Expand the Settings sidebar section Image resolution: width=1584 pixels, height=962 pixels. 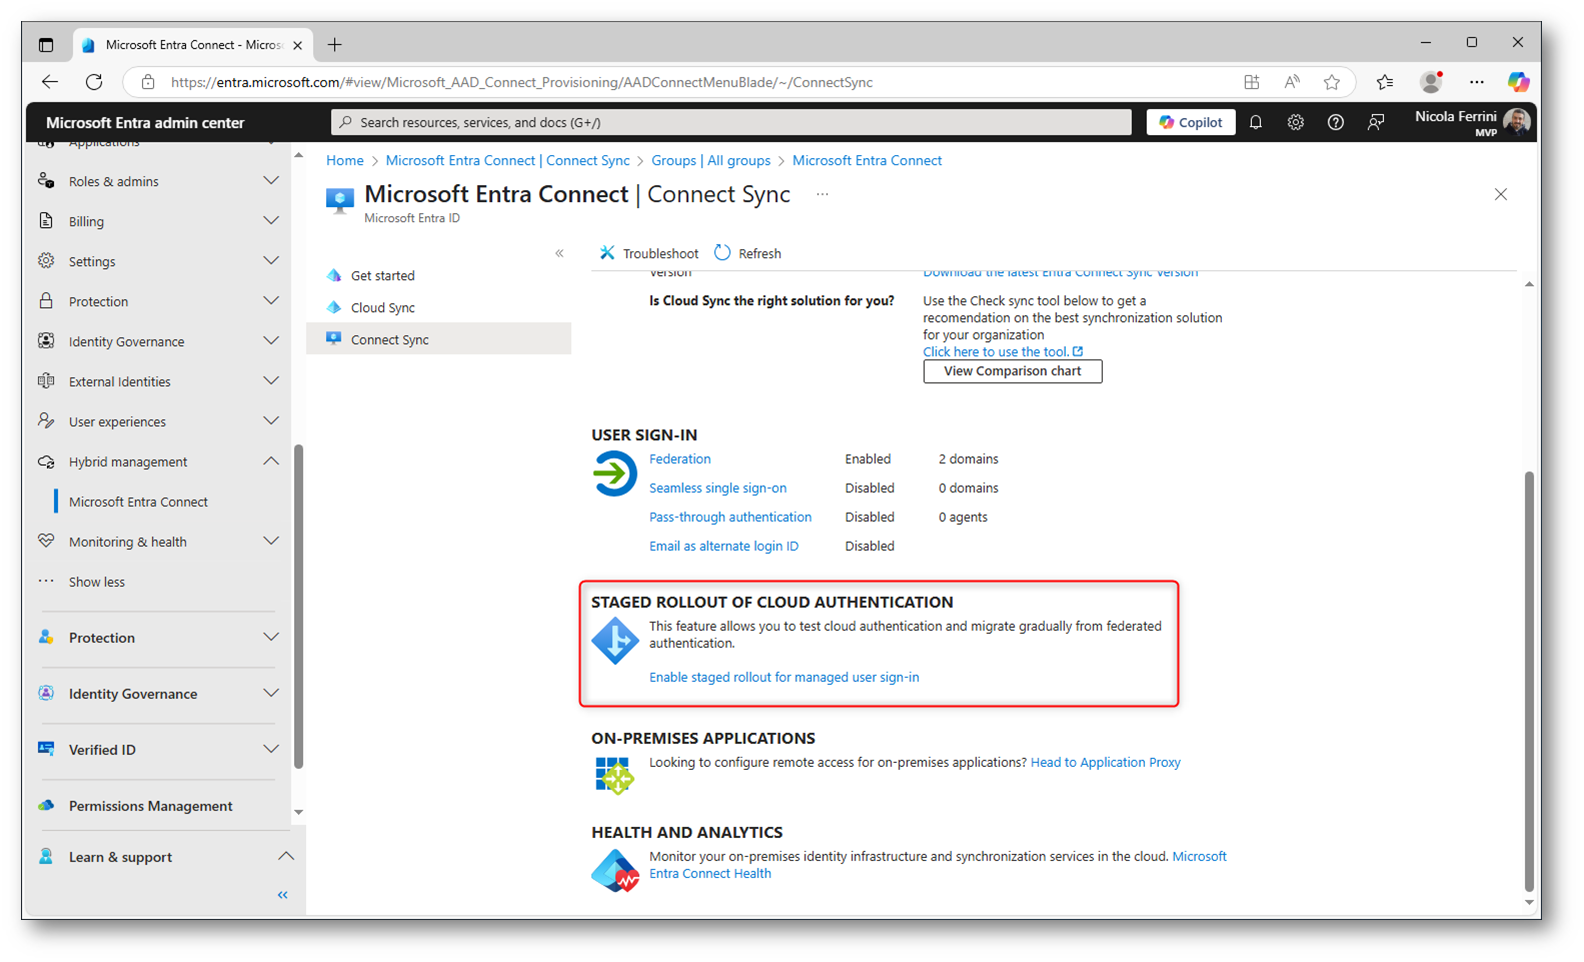[159, 261]
